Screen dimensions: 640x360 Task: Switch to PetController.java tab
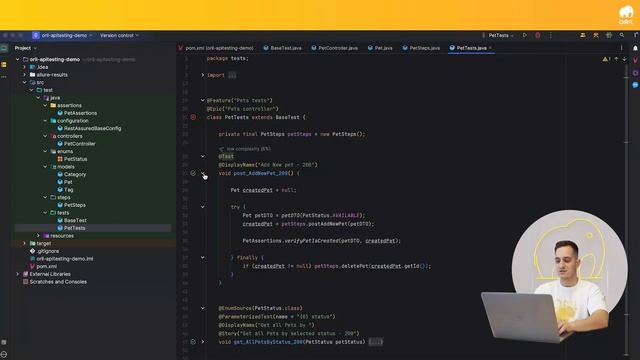pos(334,48)
